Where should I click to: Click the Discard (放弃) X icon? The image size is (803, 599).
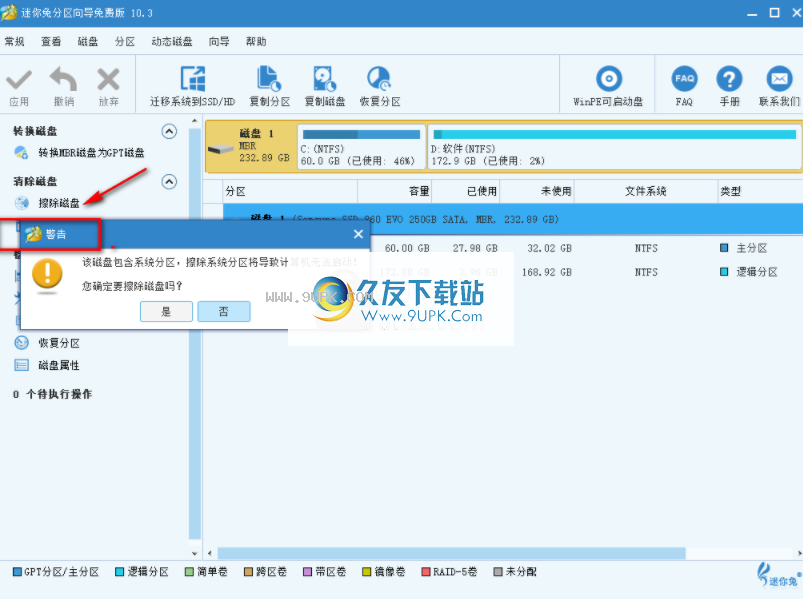click(x=109, y=80)
